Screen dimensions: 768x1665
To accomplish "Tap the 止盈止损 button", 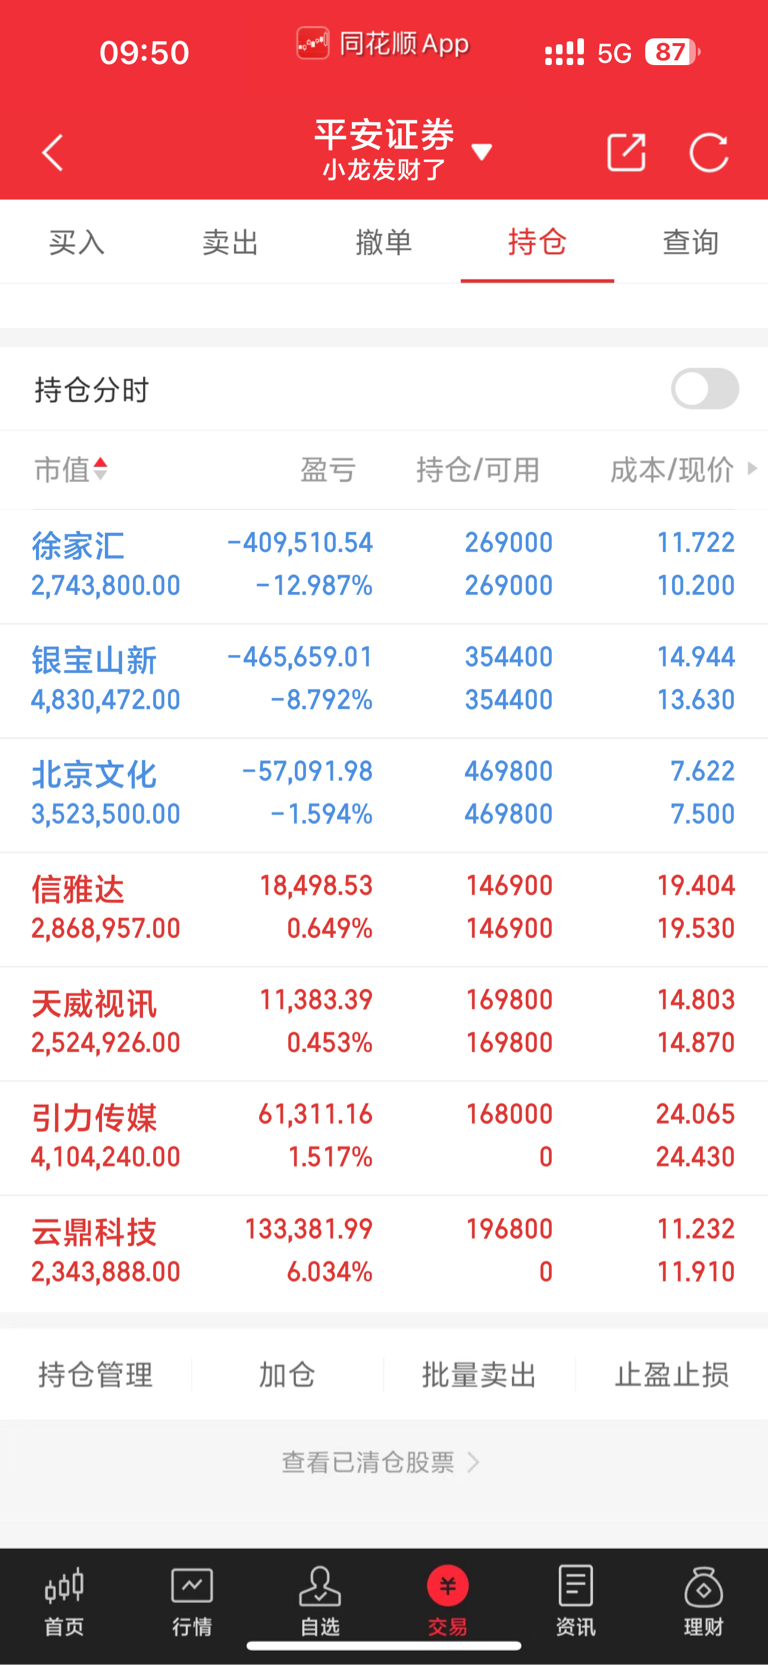I will click(672, 1375).
